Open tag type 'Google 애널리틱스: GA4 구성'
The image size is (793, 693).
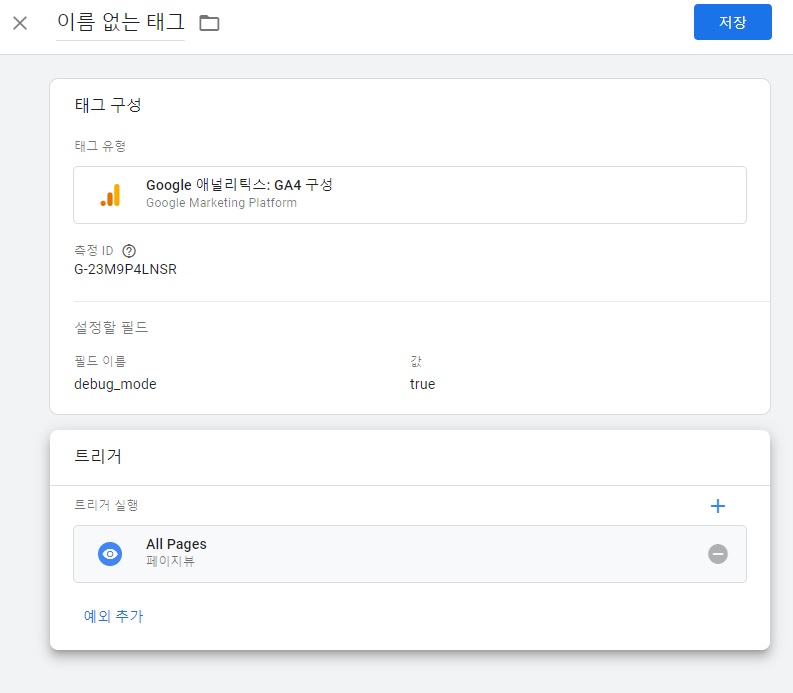(x=410, y=195)
